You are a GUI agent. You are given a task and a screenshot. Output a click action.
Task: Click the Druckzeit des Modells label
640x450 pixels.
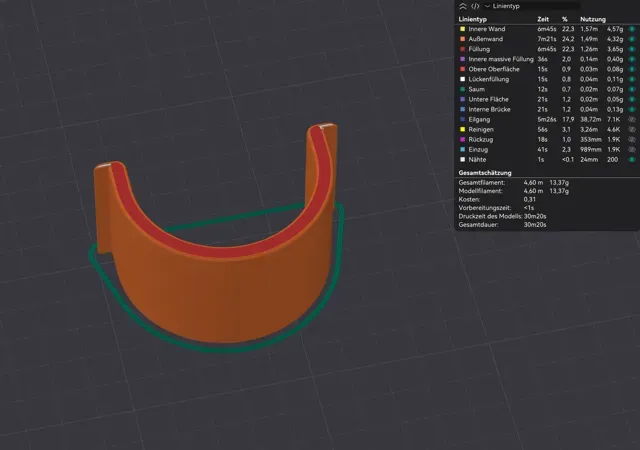point(490,216)
